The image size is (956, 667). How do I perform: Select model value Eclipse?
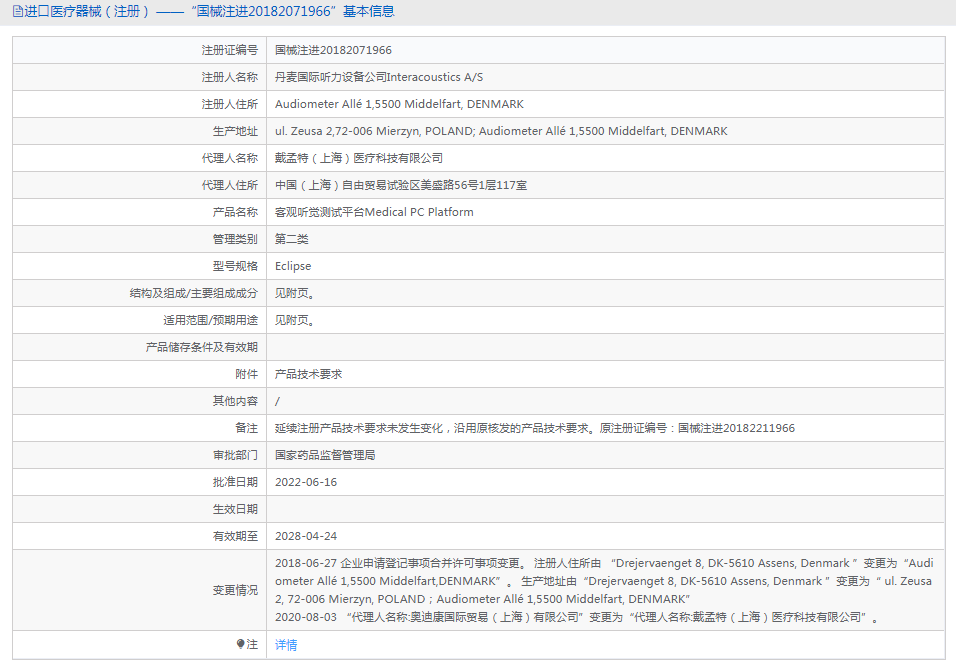point(293,266)
